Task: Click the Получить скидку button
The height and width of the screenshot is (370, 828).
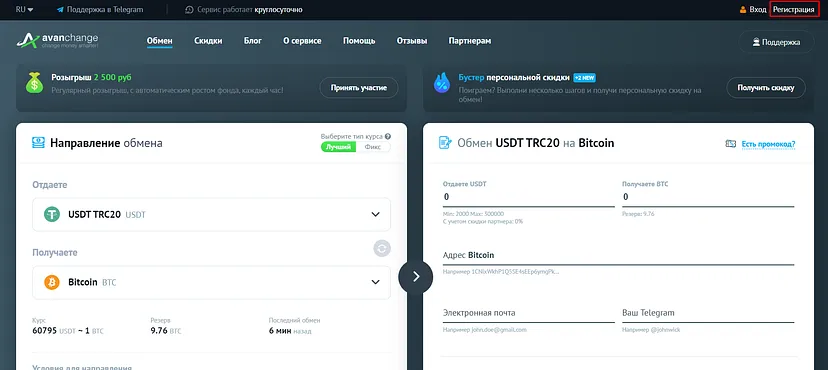Action: [x=766, y=88]
